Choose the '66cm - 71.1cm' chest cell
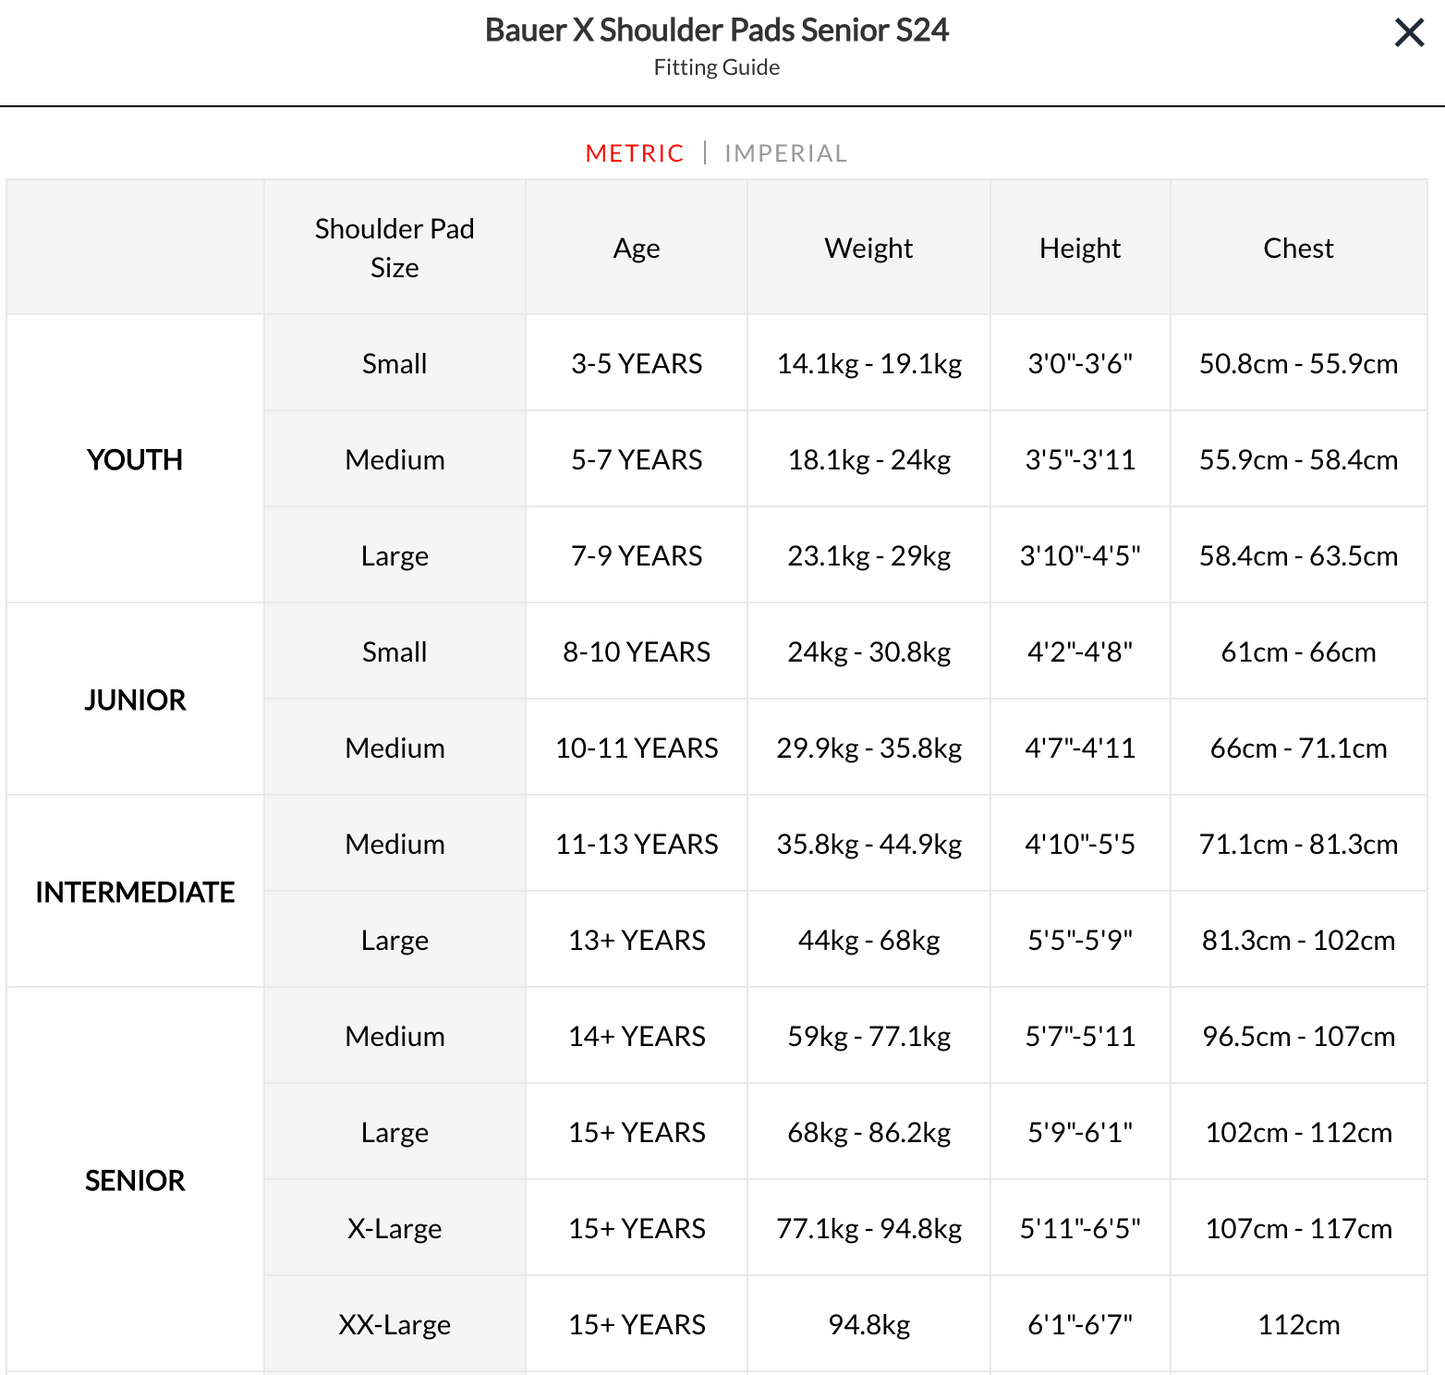 (1299, 748)
